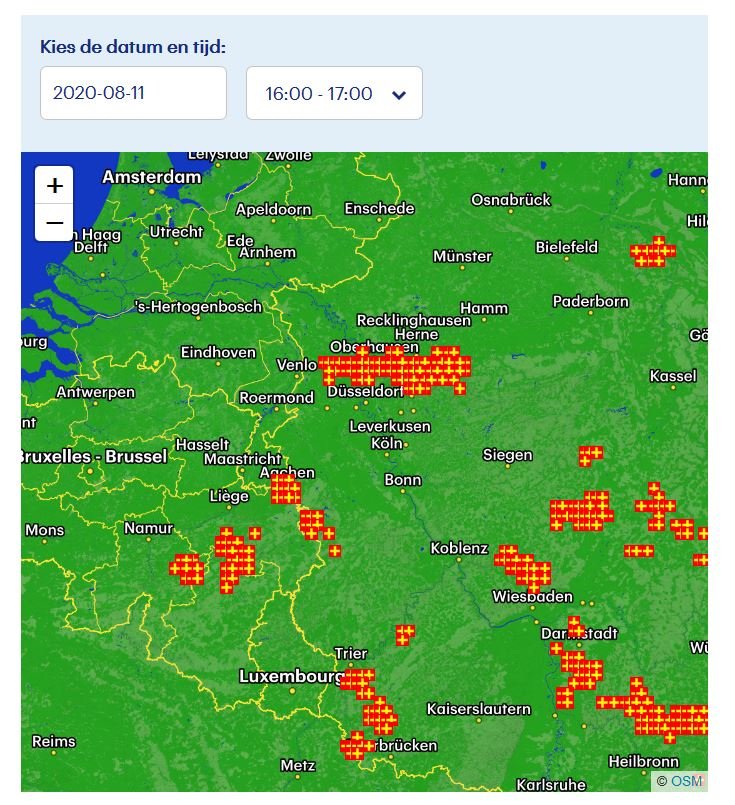This screenshot has height=805, width=735.
Task: Click the Antwerpen city label
Action: pyautogui.click(x=95, y=392)
